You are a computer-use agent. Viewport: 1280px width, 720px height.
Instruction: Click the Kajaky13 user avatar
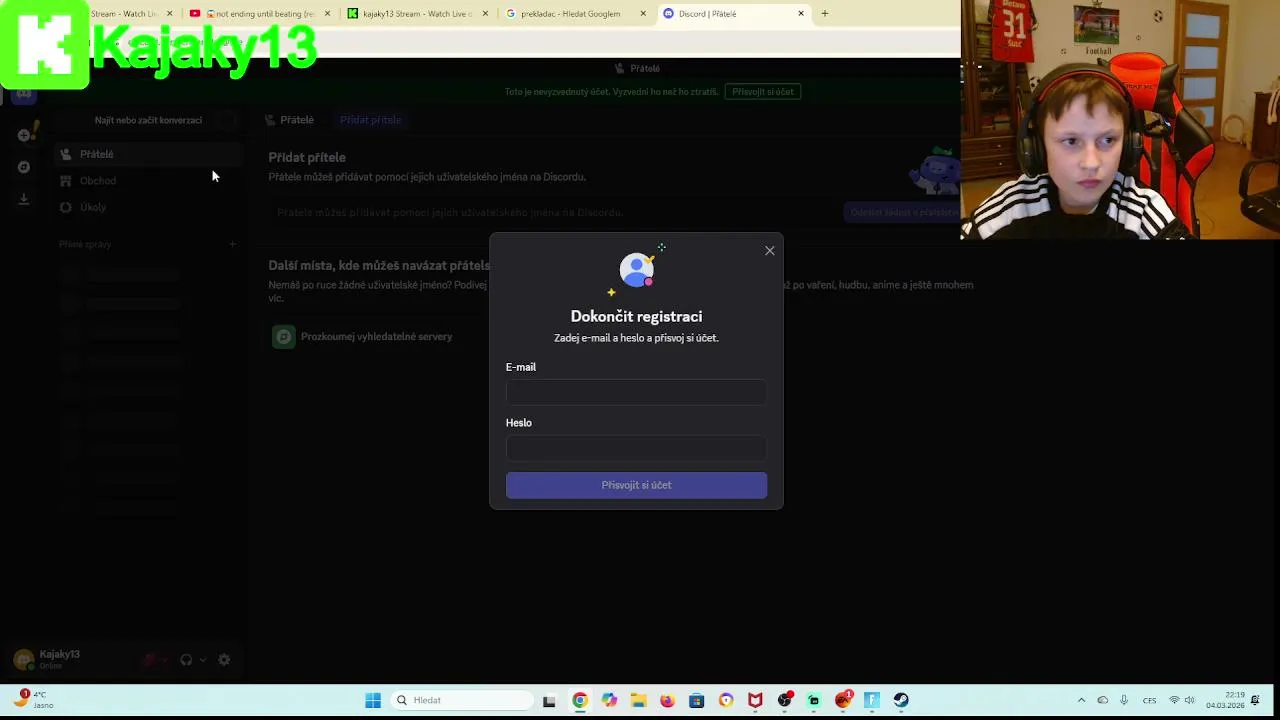23,660
